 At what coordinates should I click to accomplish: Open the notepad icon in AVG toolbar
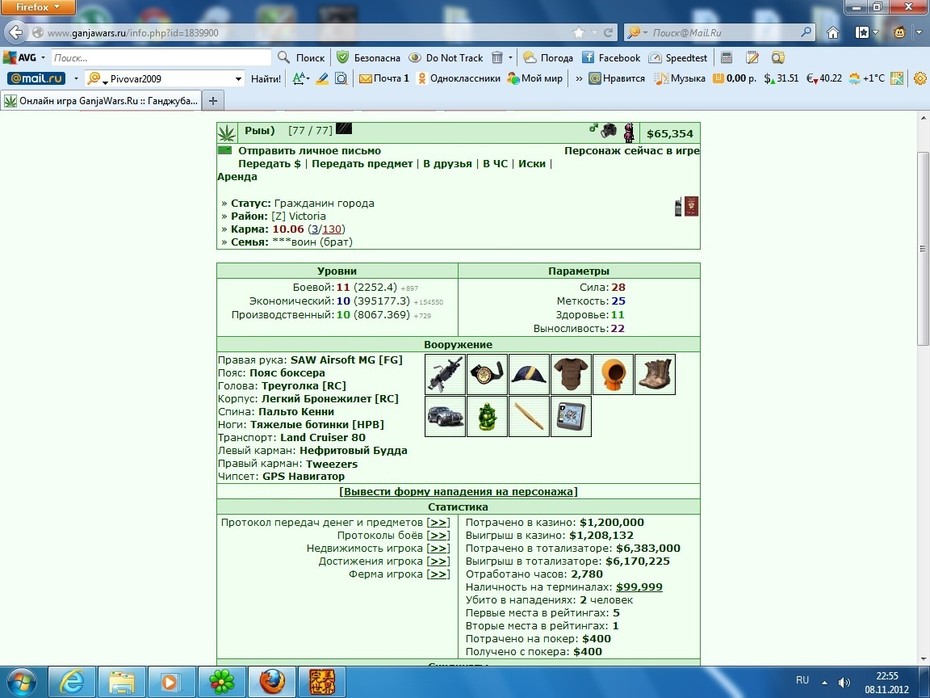click(x=752, y=58)
